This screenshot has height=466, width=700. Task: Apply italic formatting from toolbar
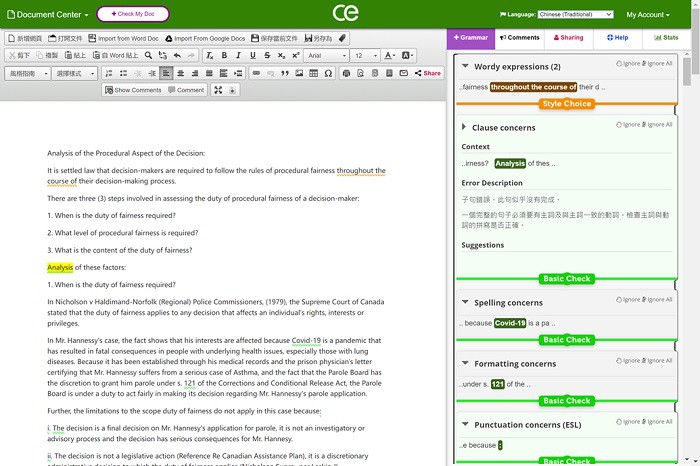(x=238, y=55)
